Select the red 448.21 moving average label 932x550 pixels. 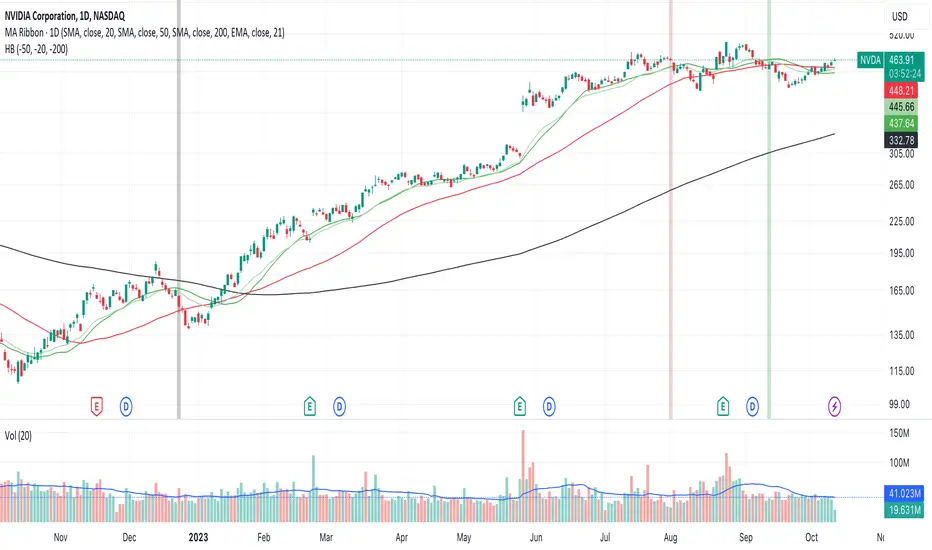click(902, 90)
